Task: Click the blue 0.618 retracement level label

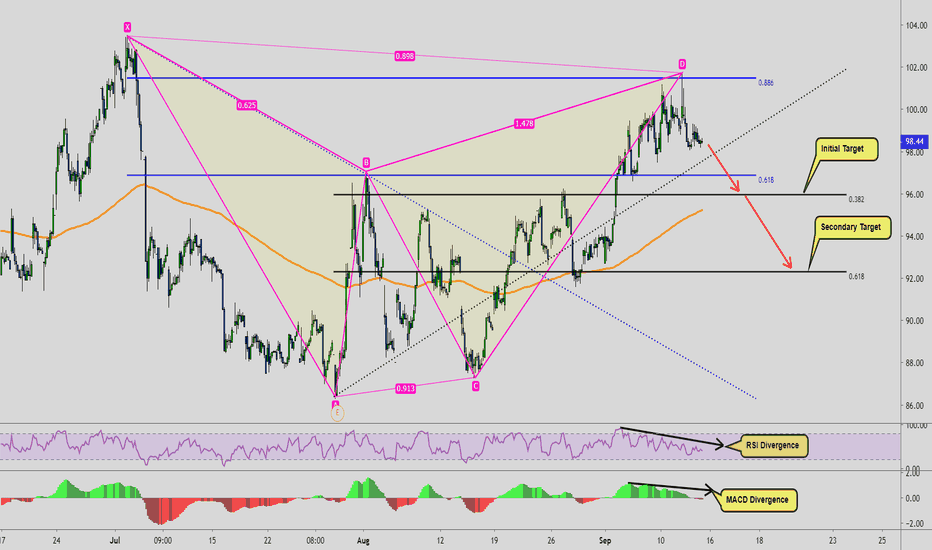Action: (x=766, y=180)
